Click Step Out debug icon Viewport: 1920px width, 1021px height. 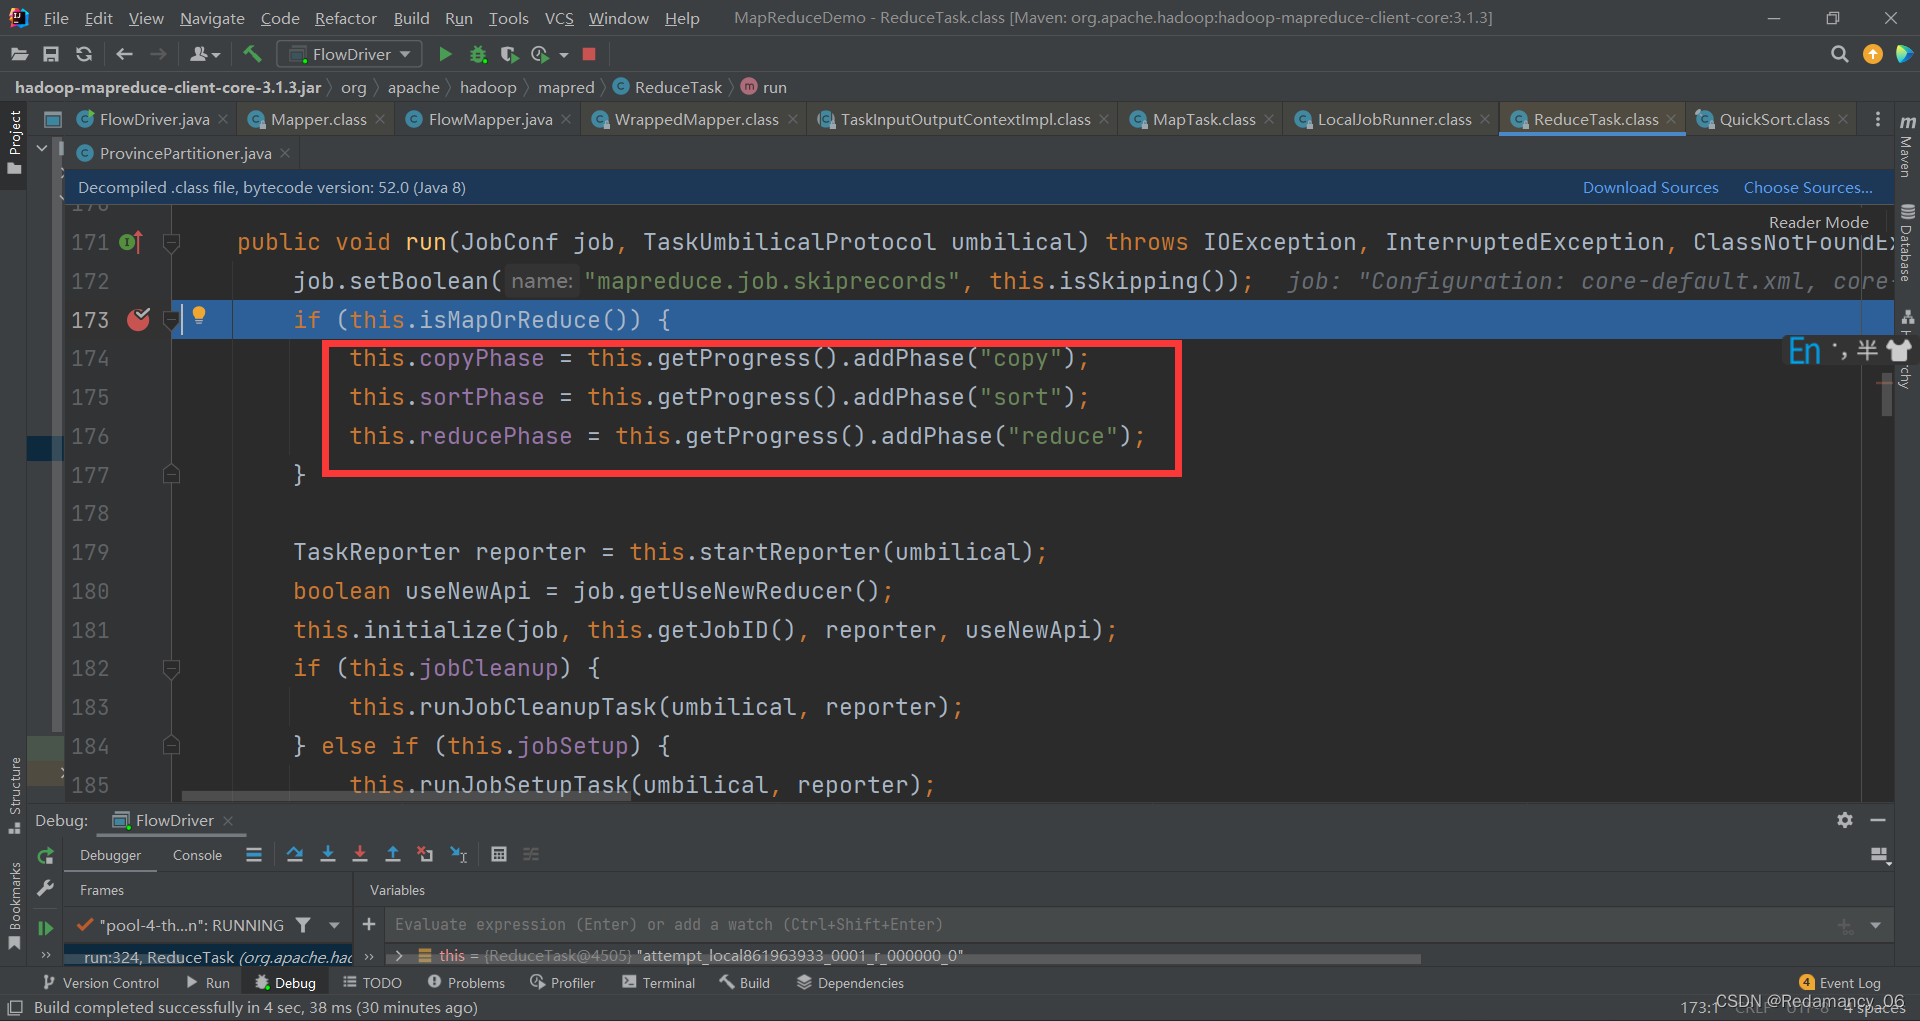(393, 854)
